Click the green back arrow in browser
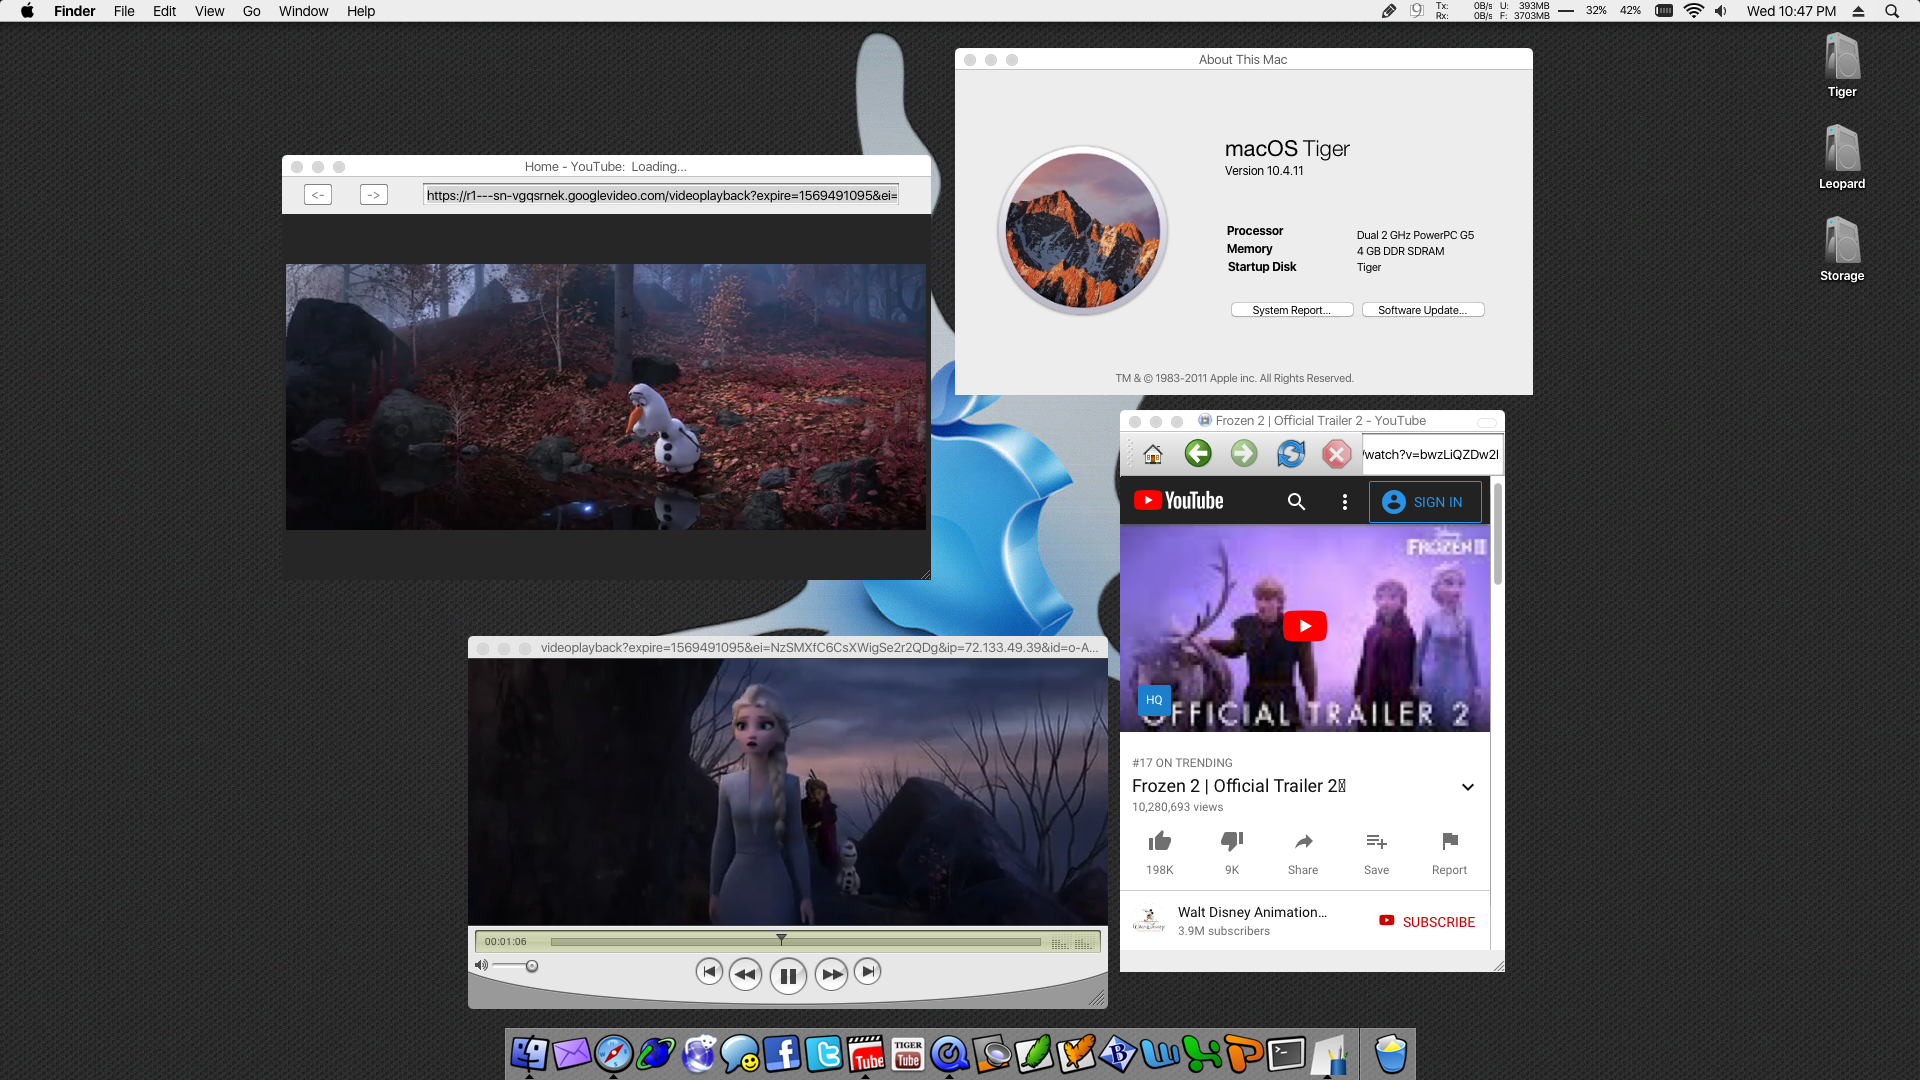 click(x=1198, y=454)
